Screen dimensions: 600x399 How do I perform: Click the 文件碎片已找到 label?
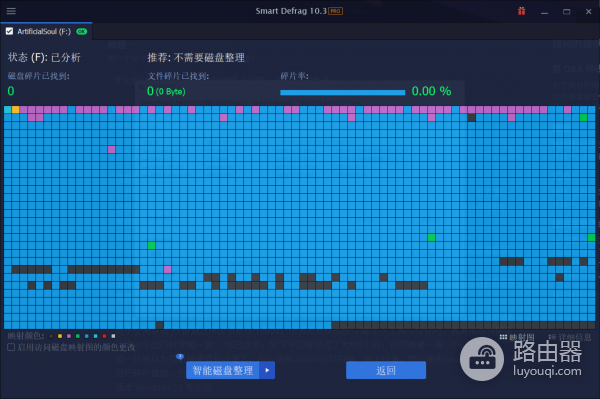click(x=178, y=76)
